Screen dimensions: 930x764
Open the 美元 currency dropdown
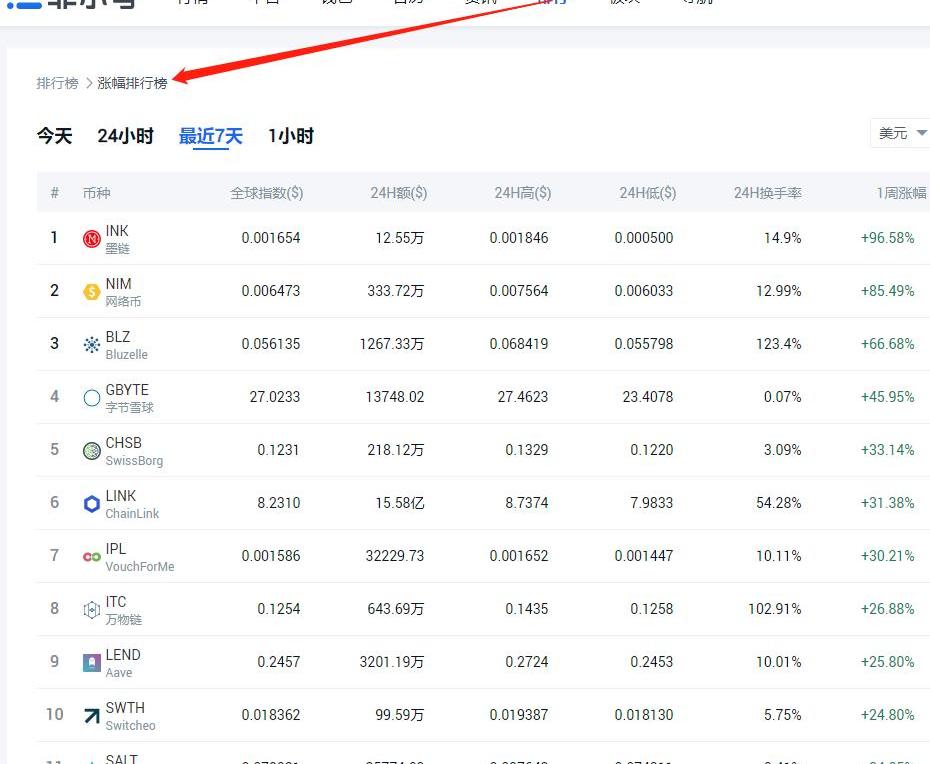[900, 133]
